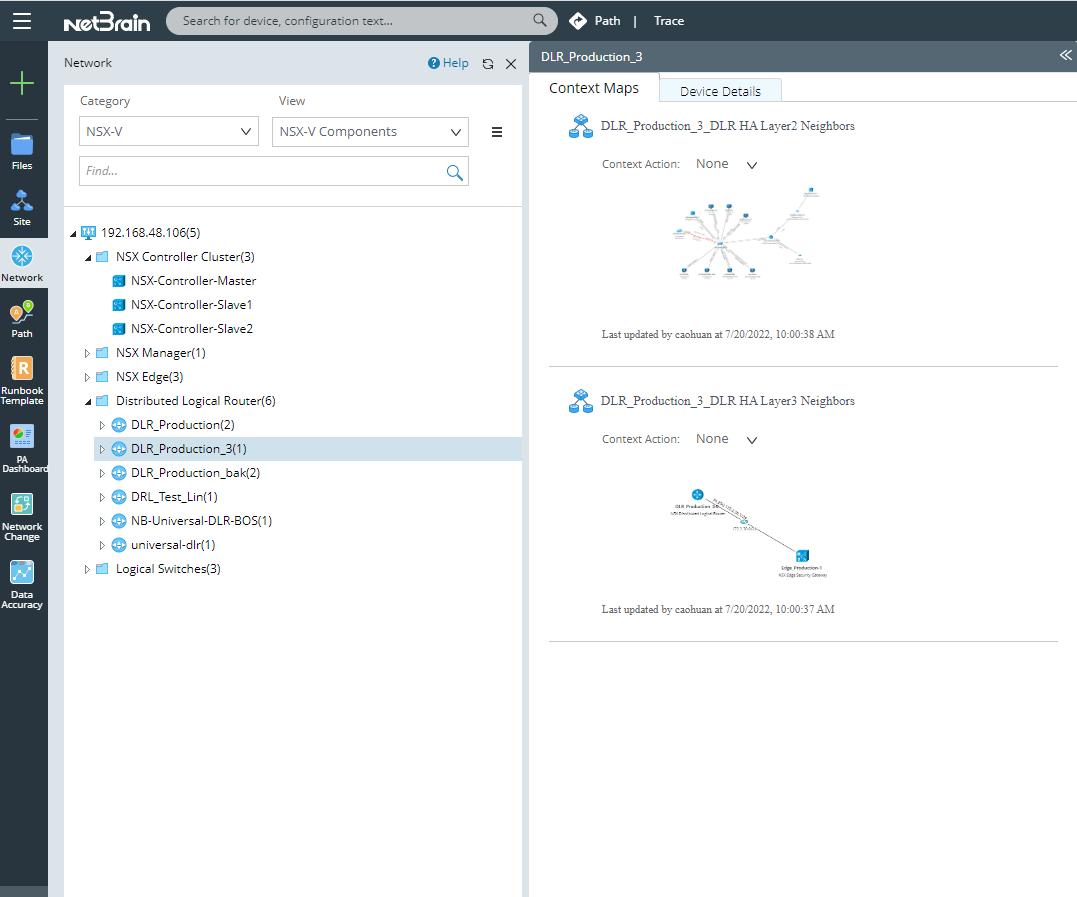The image size is (1077, 897).
Task: Click the Path diamond icon in header
Action: click(578, 21)
